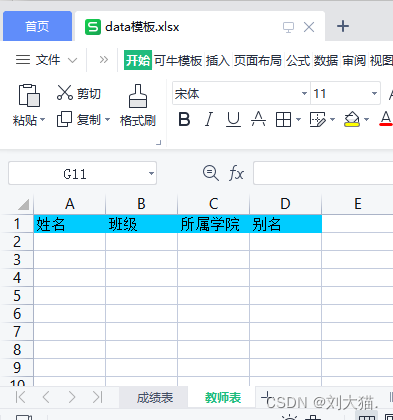Screen dimensions: 393x420
Task: Click the hamburger menu icon
Action: click(23, 60)
